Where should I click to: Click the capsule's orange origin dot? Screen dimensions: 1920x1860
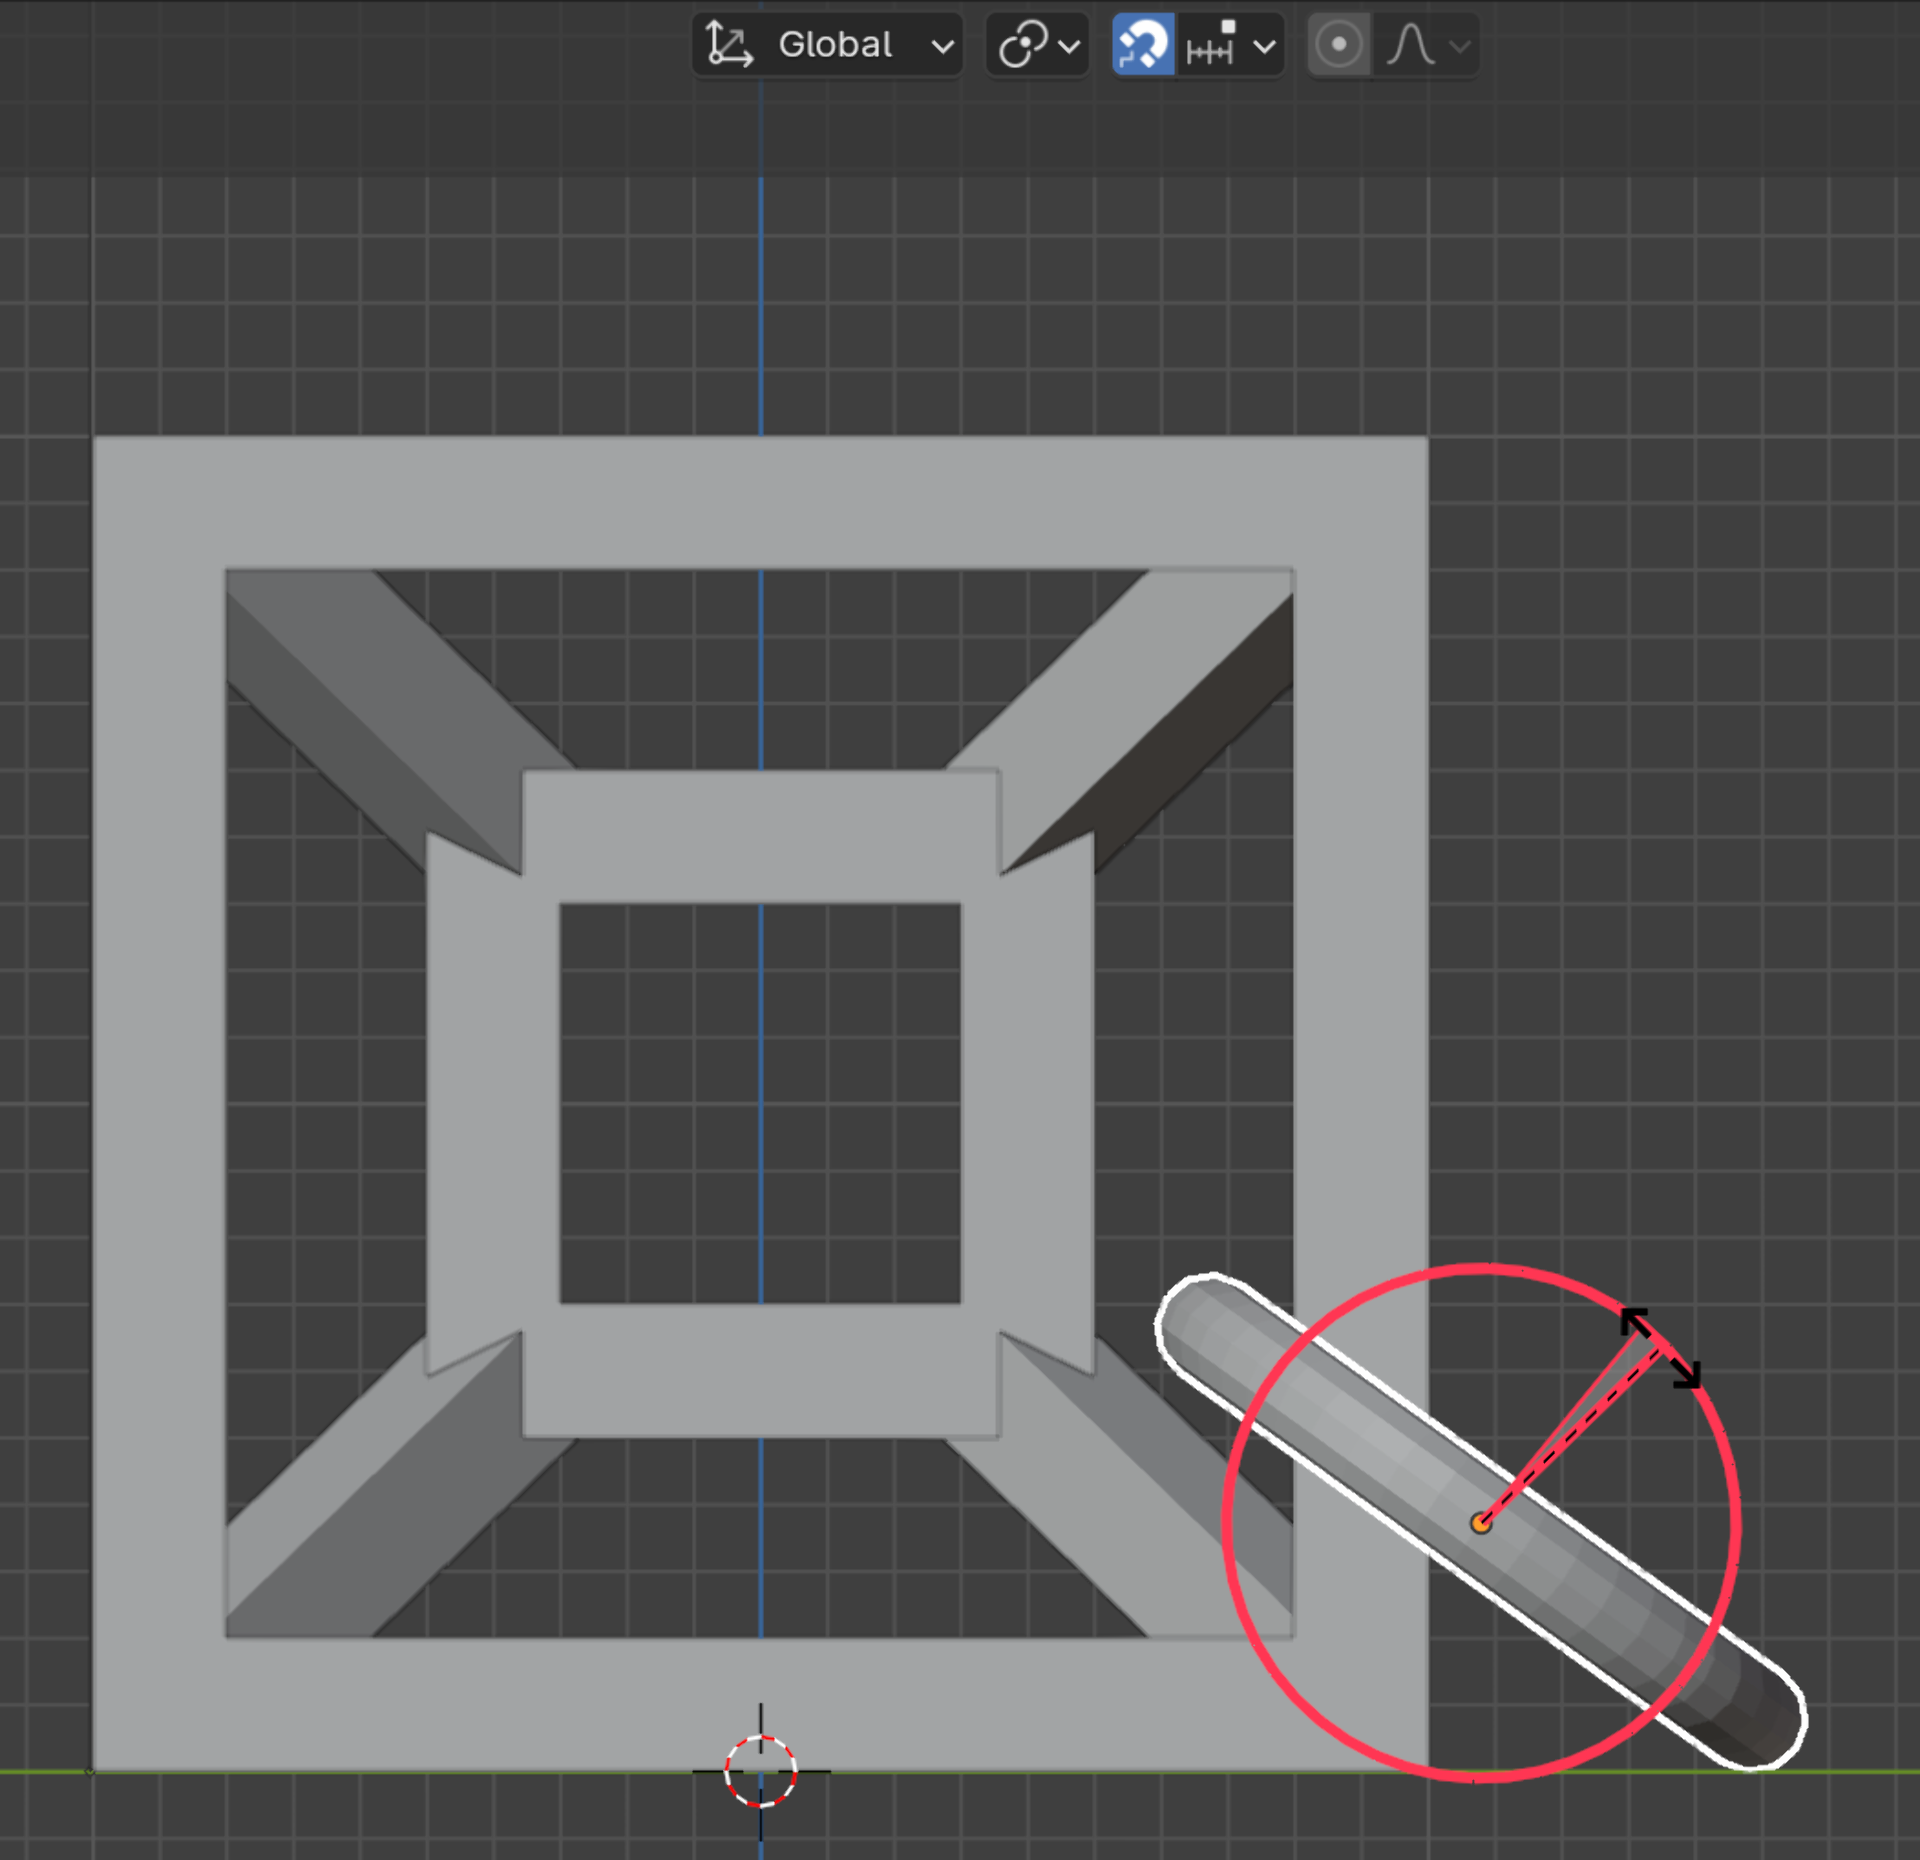click(1481, 1523)
